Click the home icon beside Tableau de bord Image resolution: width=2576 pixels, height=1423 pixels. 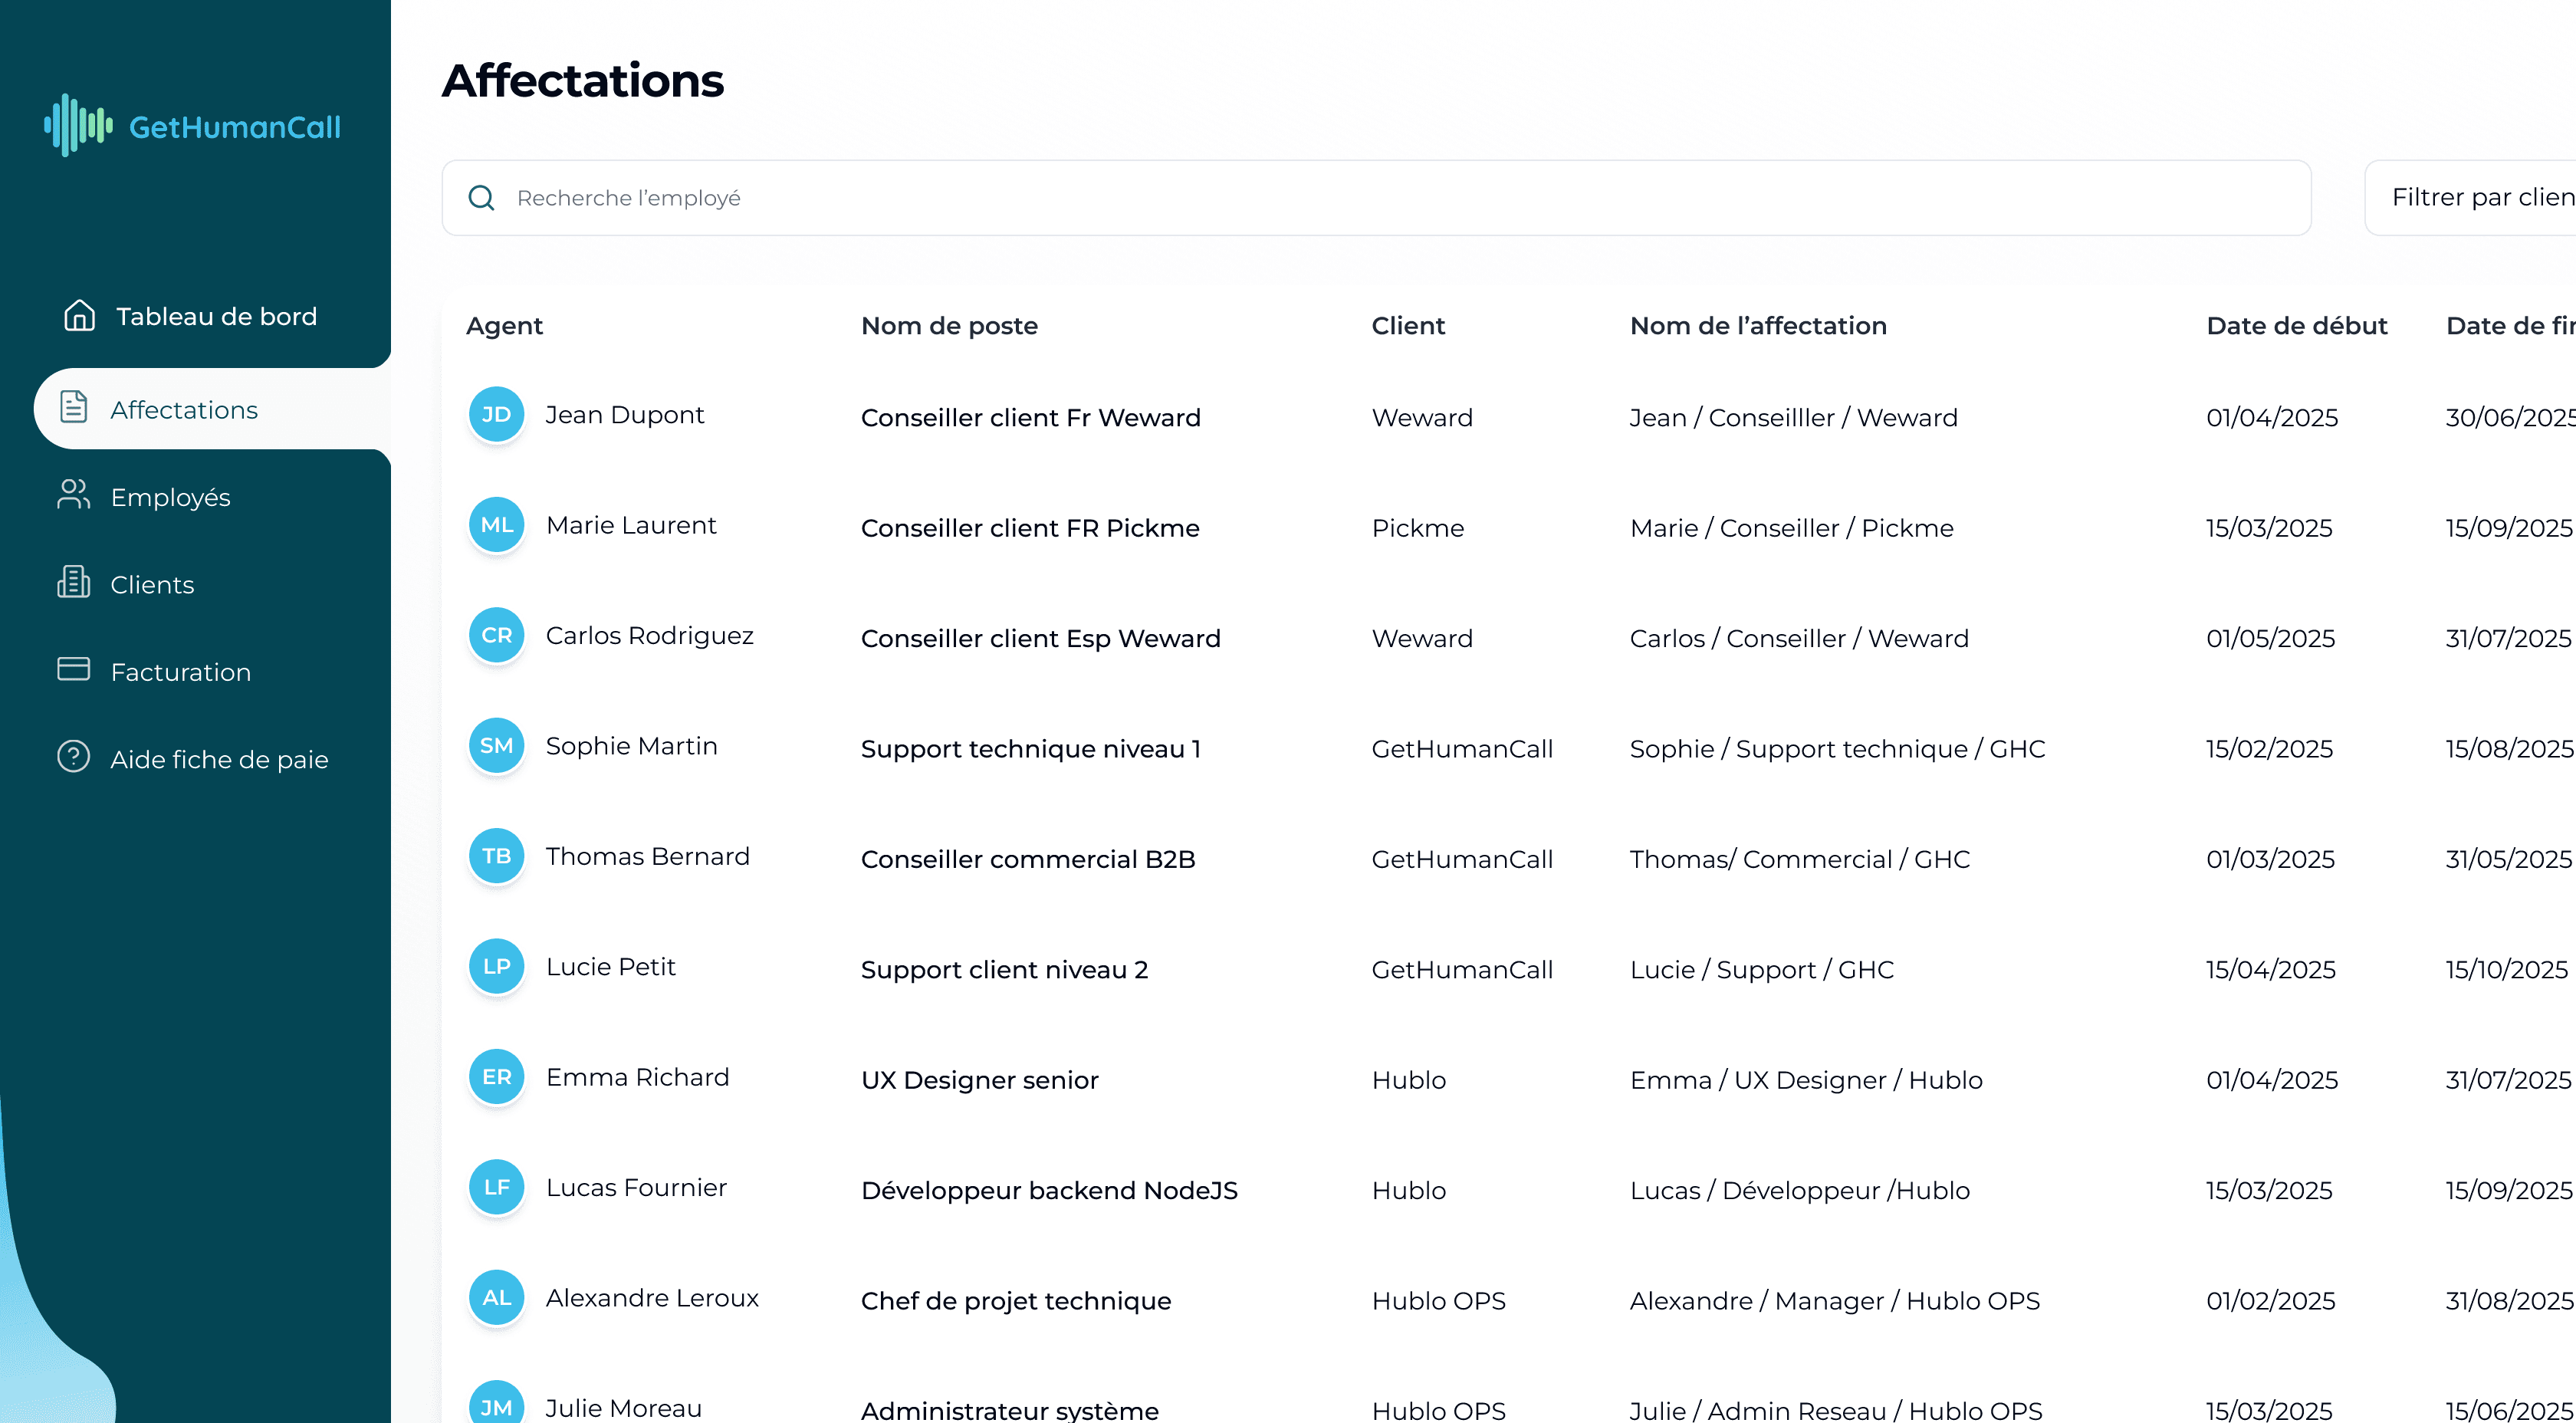point(79,316)
